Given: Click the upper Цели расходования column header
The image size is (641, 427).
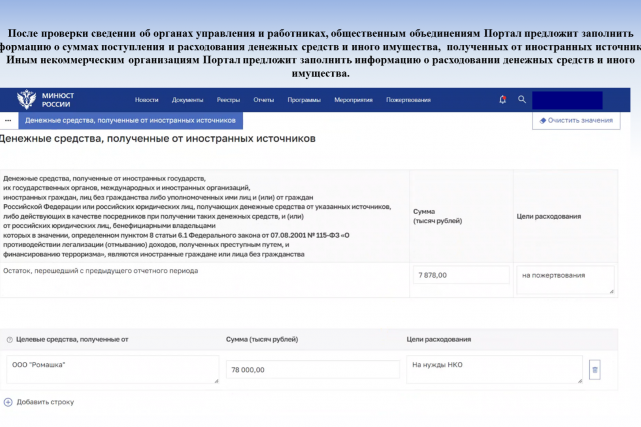Looking at the screenshot, I should click(549, 216).
